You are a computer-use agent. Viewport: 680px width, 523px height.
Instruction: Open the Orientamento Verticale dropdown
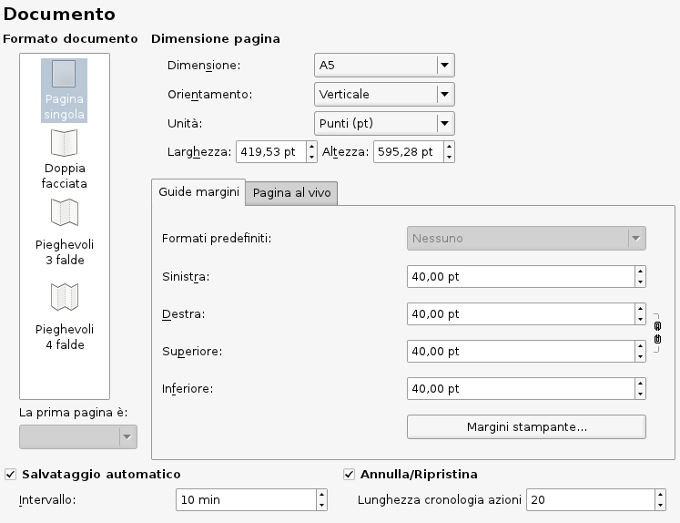(384, 94)
